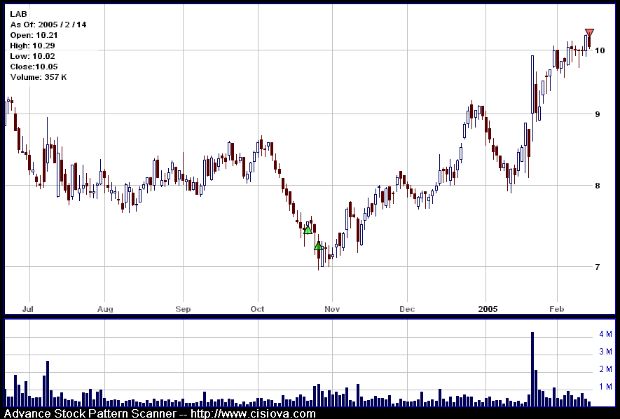The width and height of the screenshot is (620, 419).
Task: Click the 2 M volume axis label
Action: coord(605,369)
